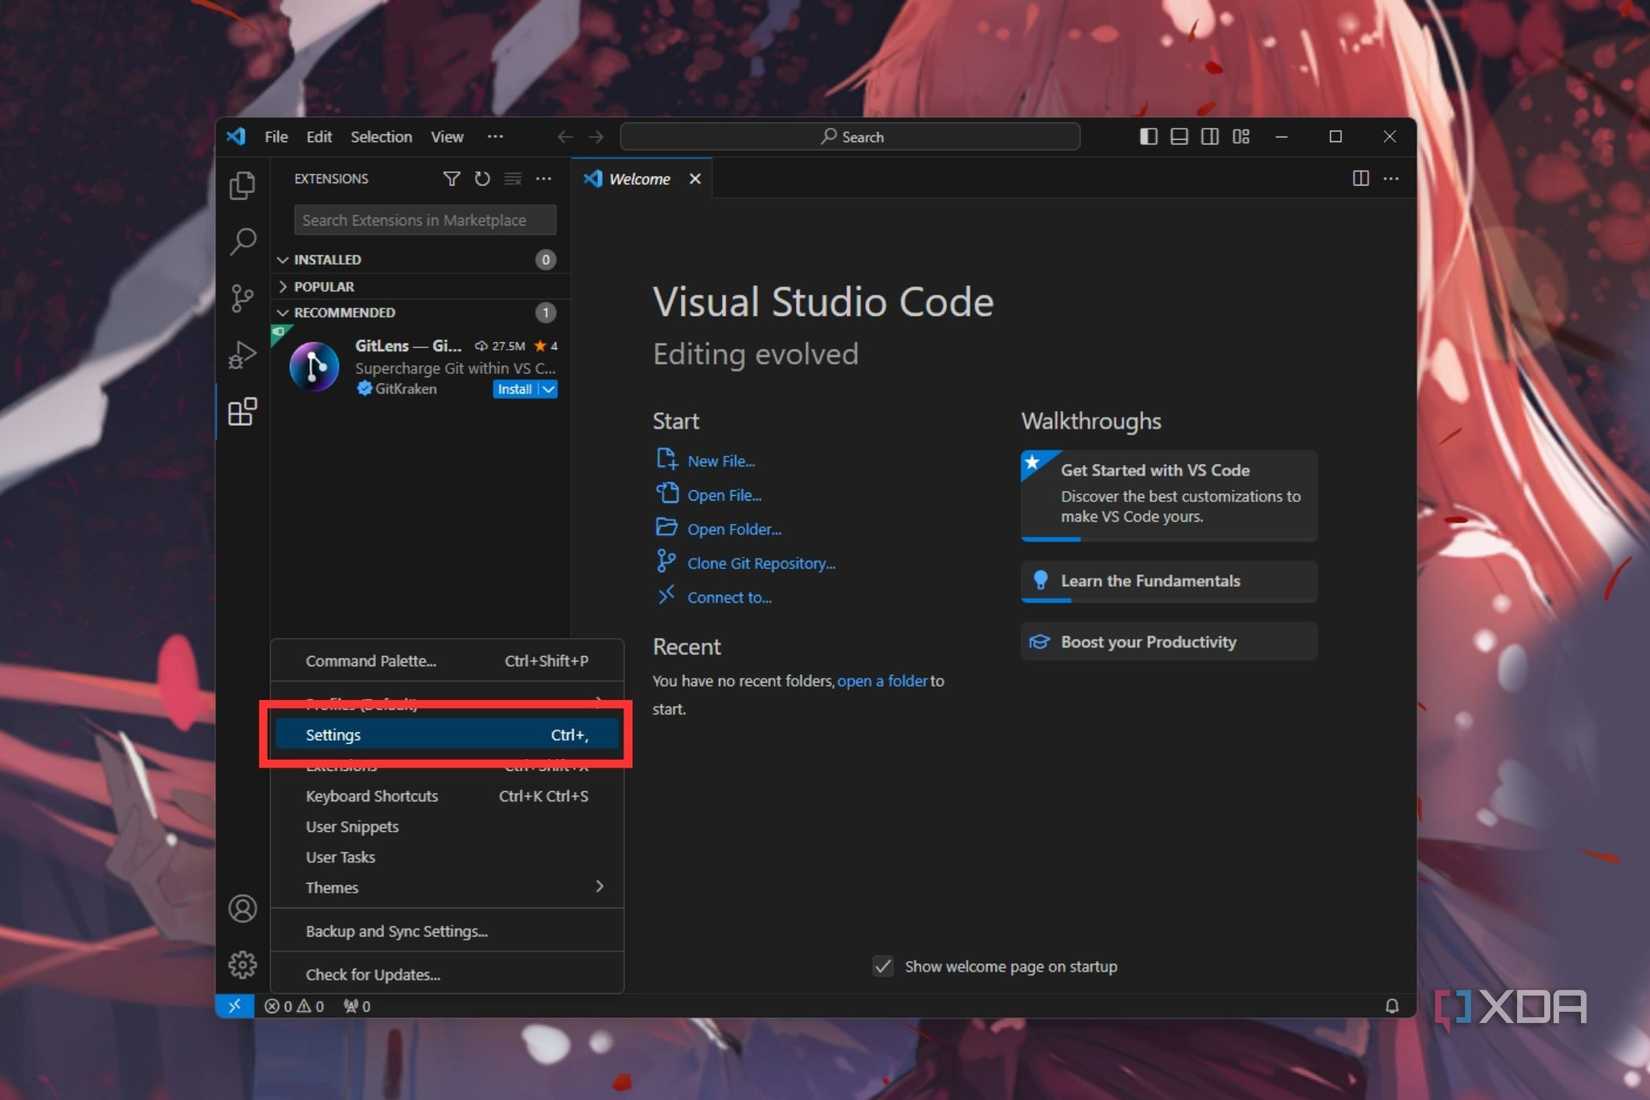Screen dimensions: 1650x1100
Task: Open the Explorer view in activity bar
Action: 242,185
